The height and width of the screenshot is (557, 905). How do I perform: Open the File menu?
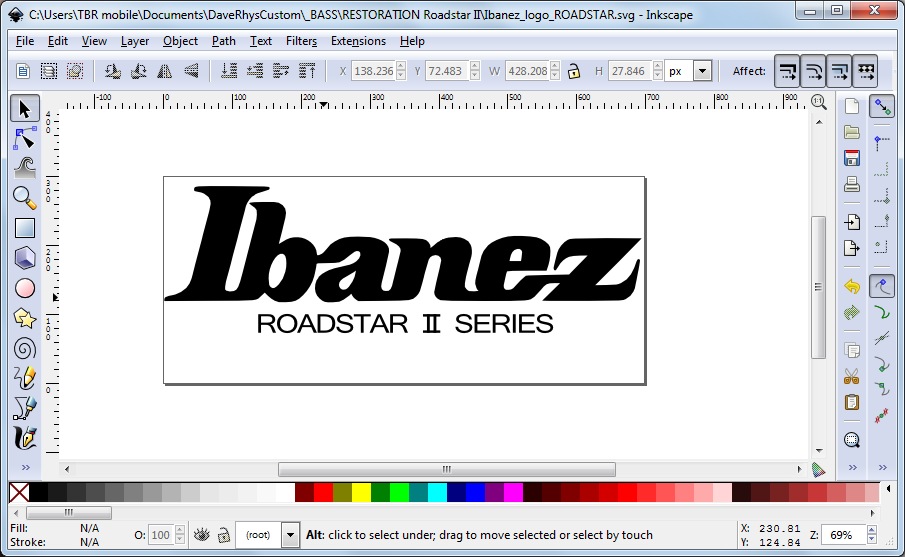(25, 41)
